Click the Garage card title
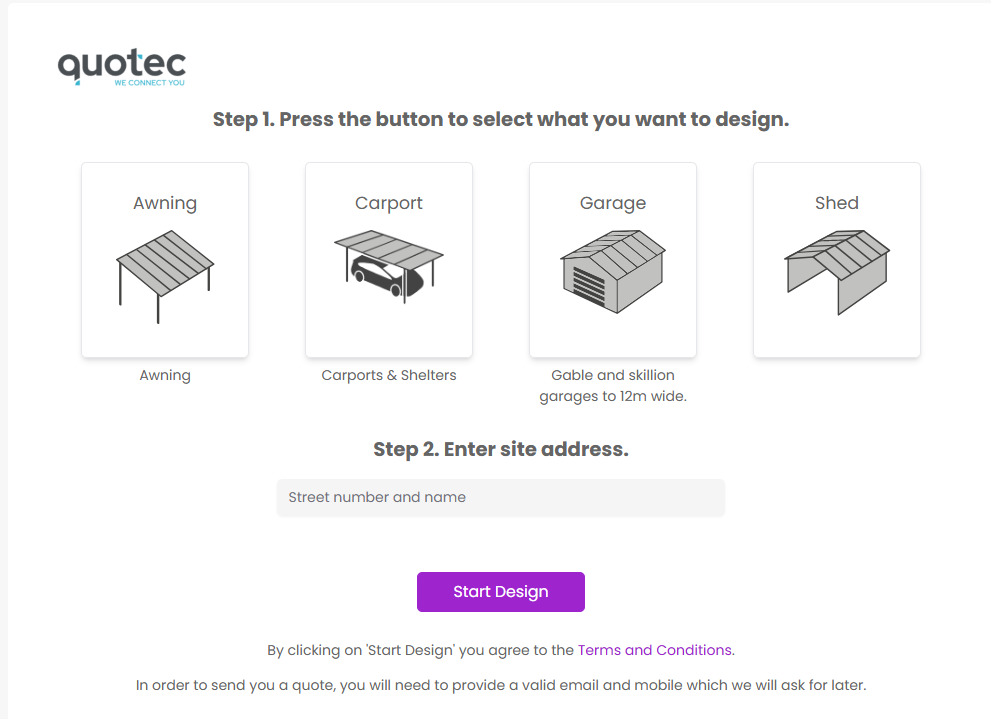Screen dimensions: 991x719 click(613, 203)
